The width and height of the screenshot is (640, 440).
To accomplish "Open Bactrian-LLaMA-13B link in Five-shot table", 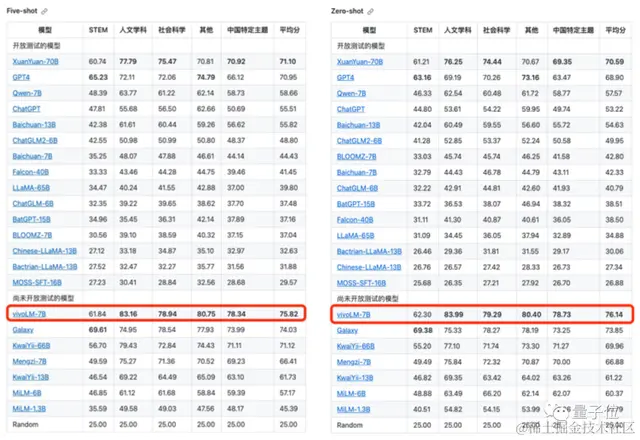I will [44, 267].
